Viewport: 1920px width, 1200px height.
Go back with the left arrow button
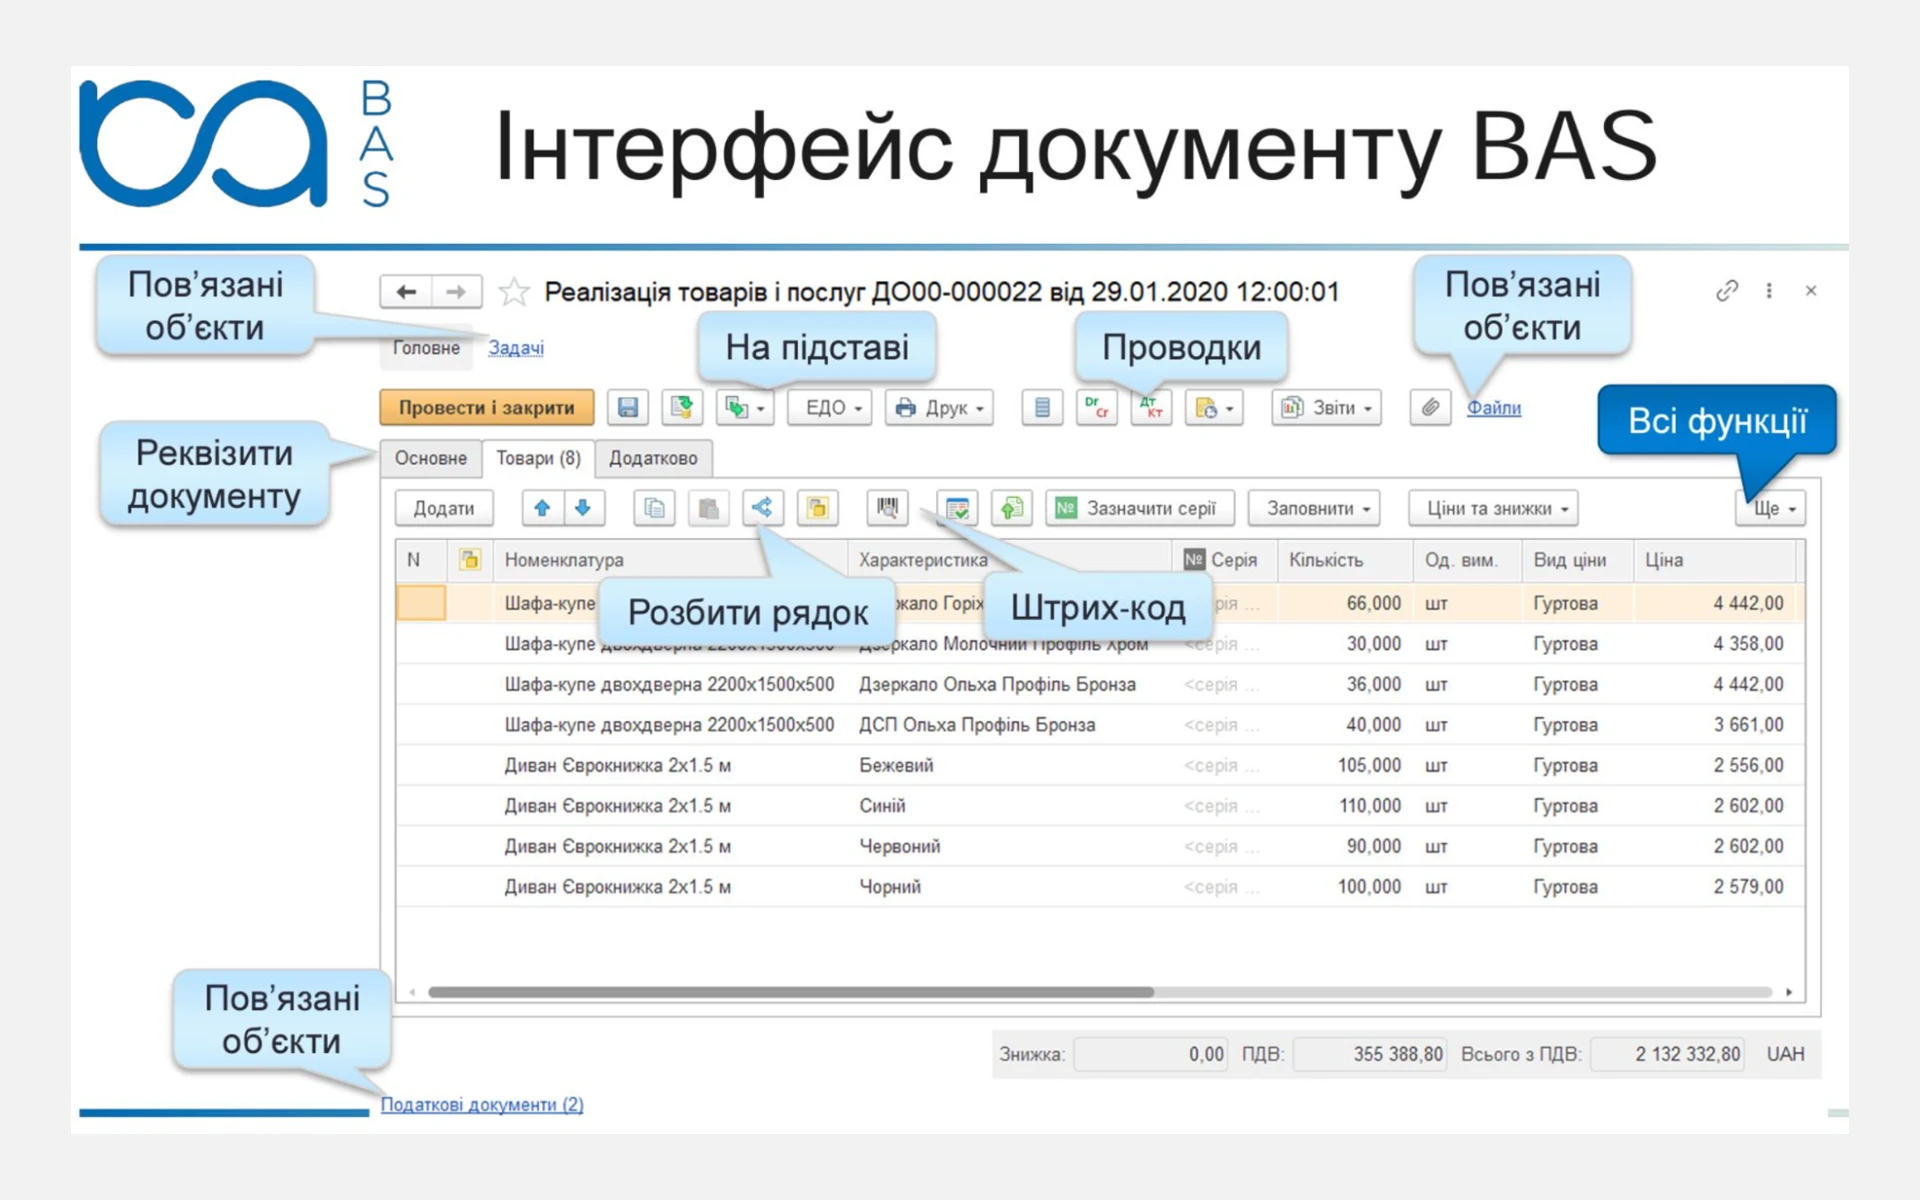[406, 291]
